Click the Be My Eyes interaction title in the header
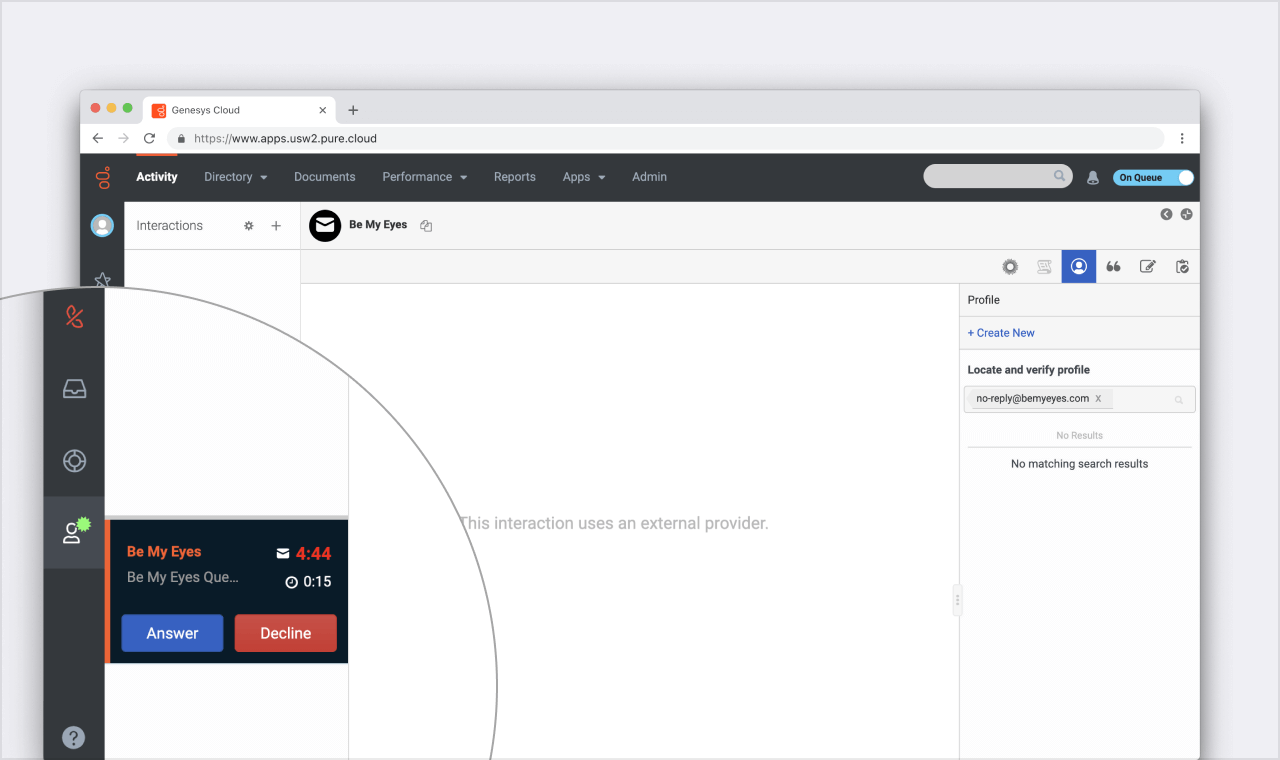The width and height of the screenshot is (1280, 760). [378, 225]
